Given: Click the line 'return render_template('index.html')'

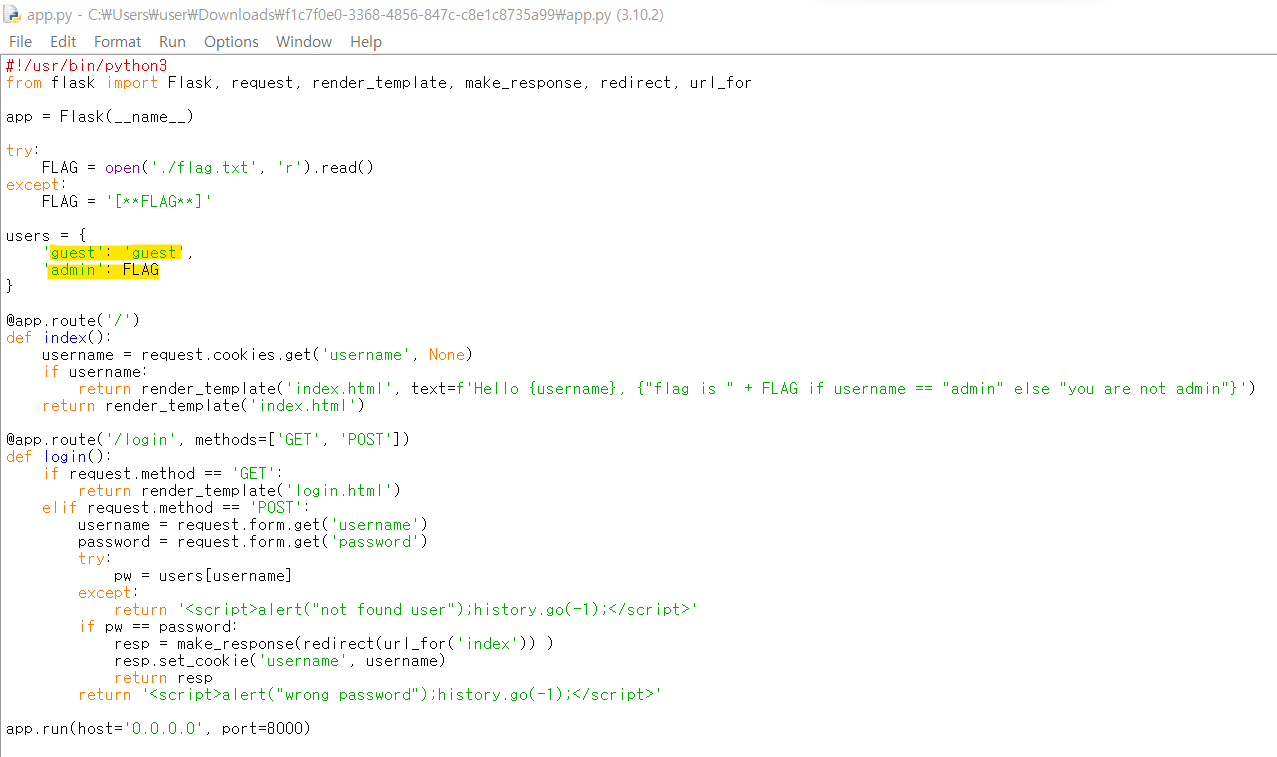Looking at the screenshot, I should pos(204,405).
